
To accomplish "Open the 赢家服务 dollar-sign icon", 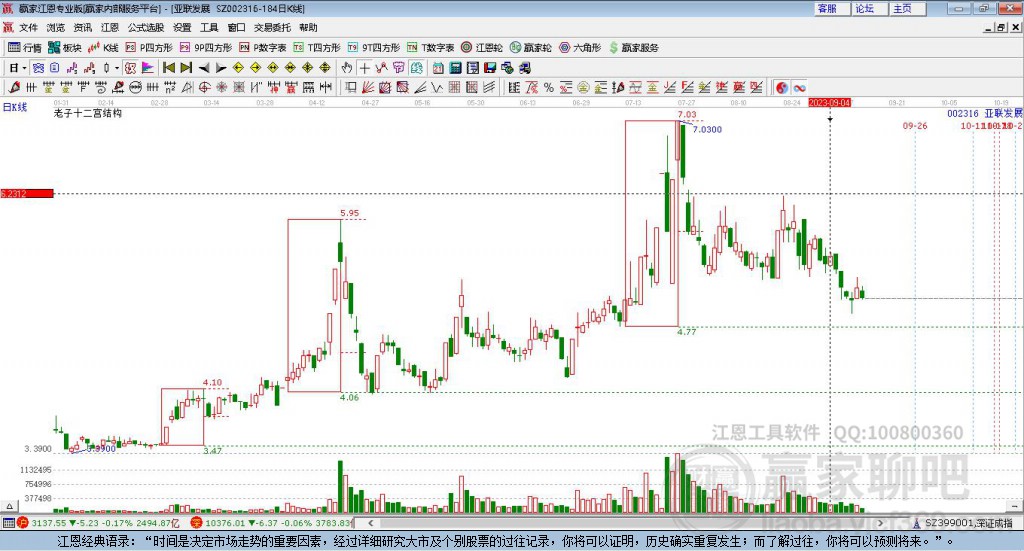I will [x=633, y=48].
